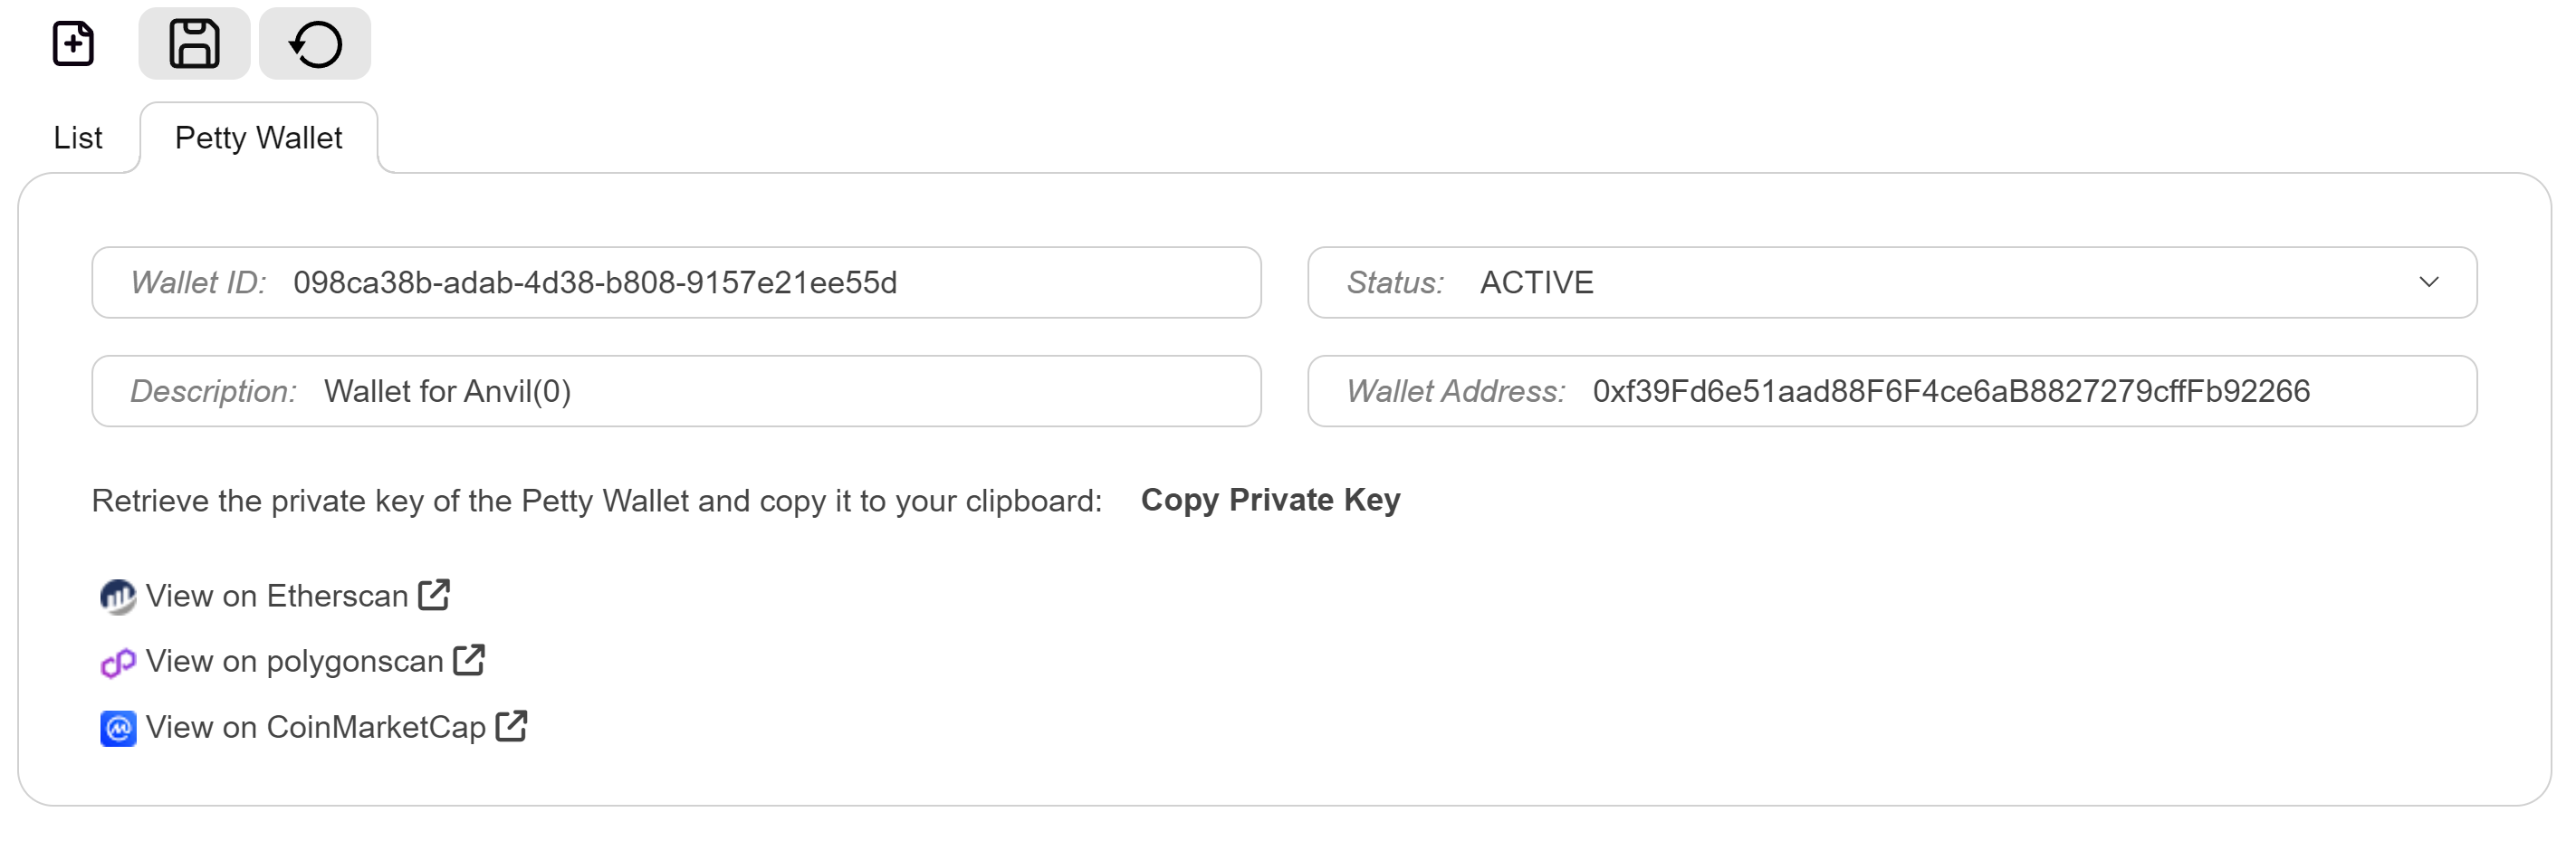This screenshot has height=841, width=2576.
Task: Click the blue CoinMarketCap logo icon
Action: pos(118,728)
